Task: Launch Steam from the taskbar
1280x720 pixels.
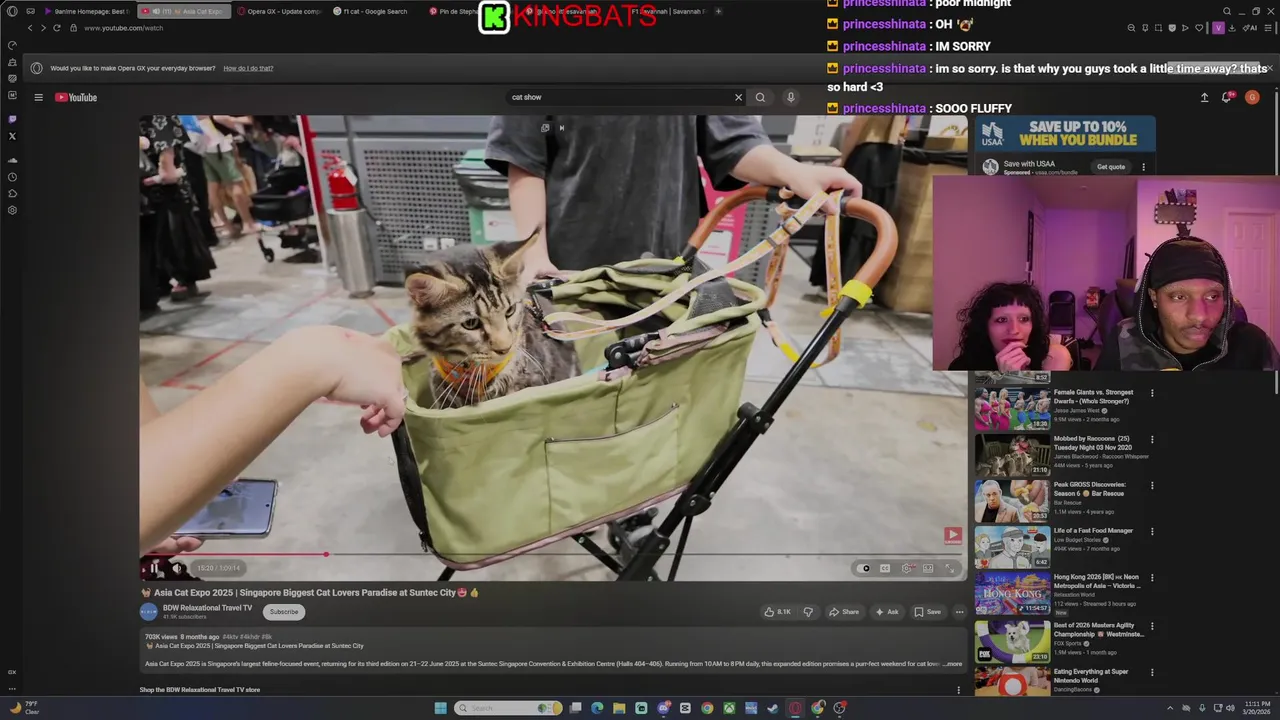Action: click(x=773, y=708)
